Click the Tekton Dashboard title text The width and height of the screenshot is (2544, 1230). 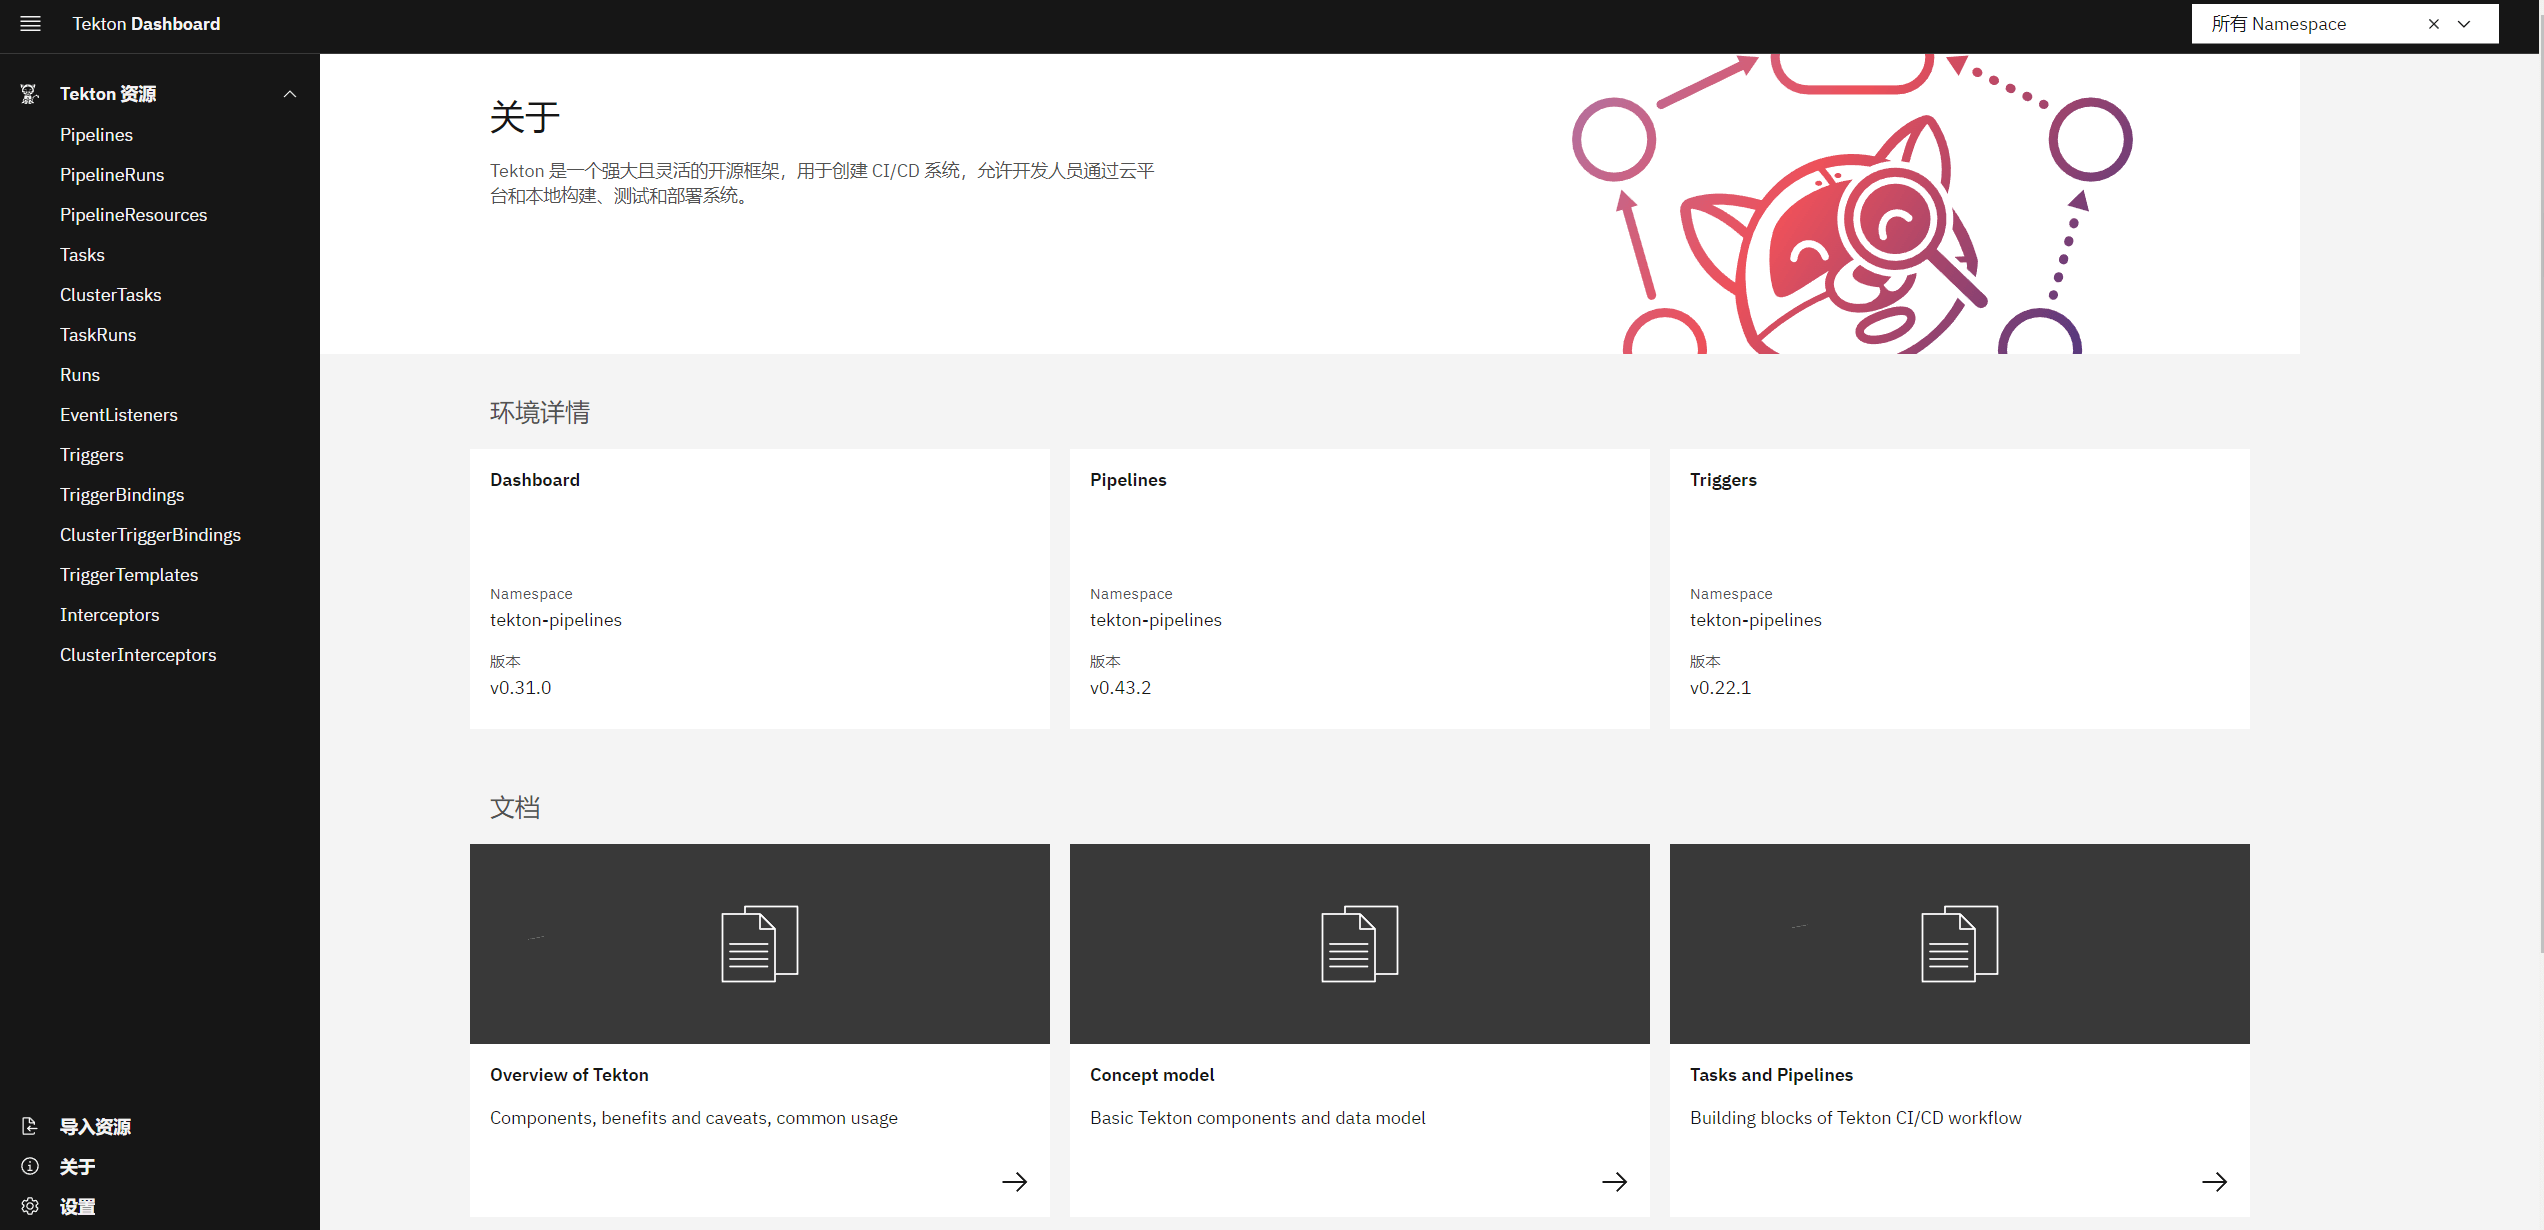(x=145, y=23)
